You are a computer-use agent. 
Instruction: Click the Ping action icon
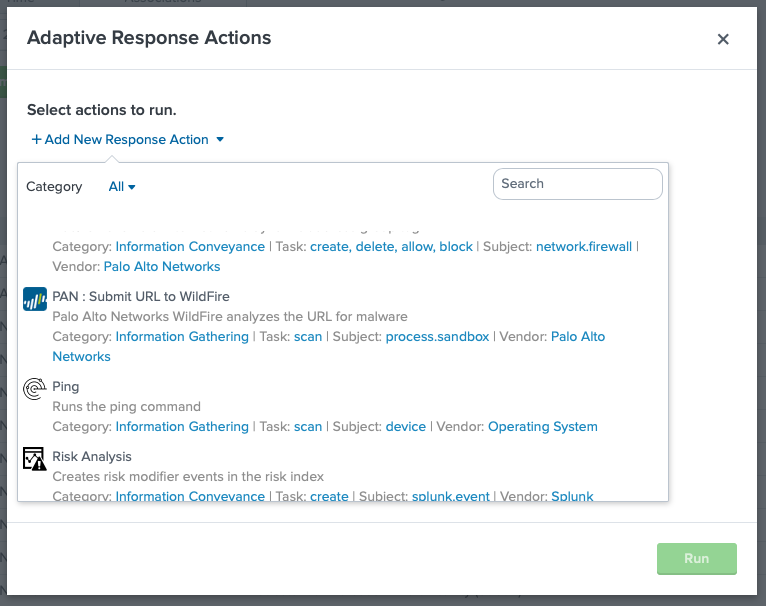(x=35, y=389)
